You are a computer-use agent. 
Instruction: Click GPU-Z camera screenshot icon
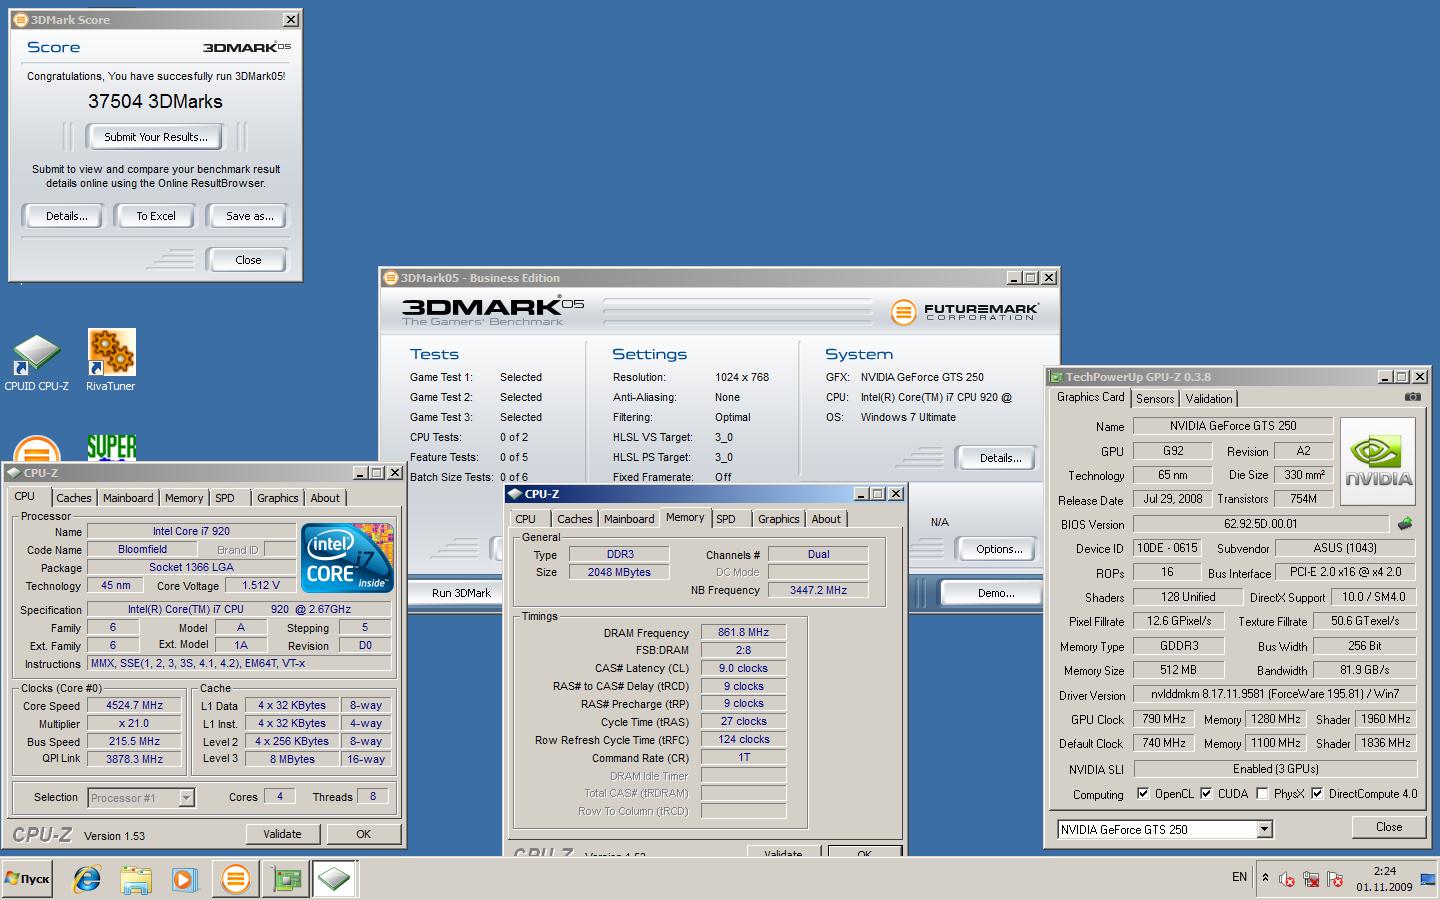point(1412,397)
